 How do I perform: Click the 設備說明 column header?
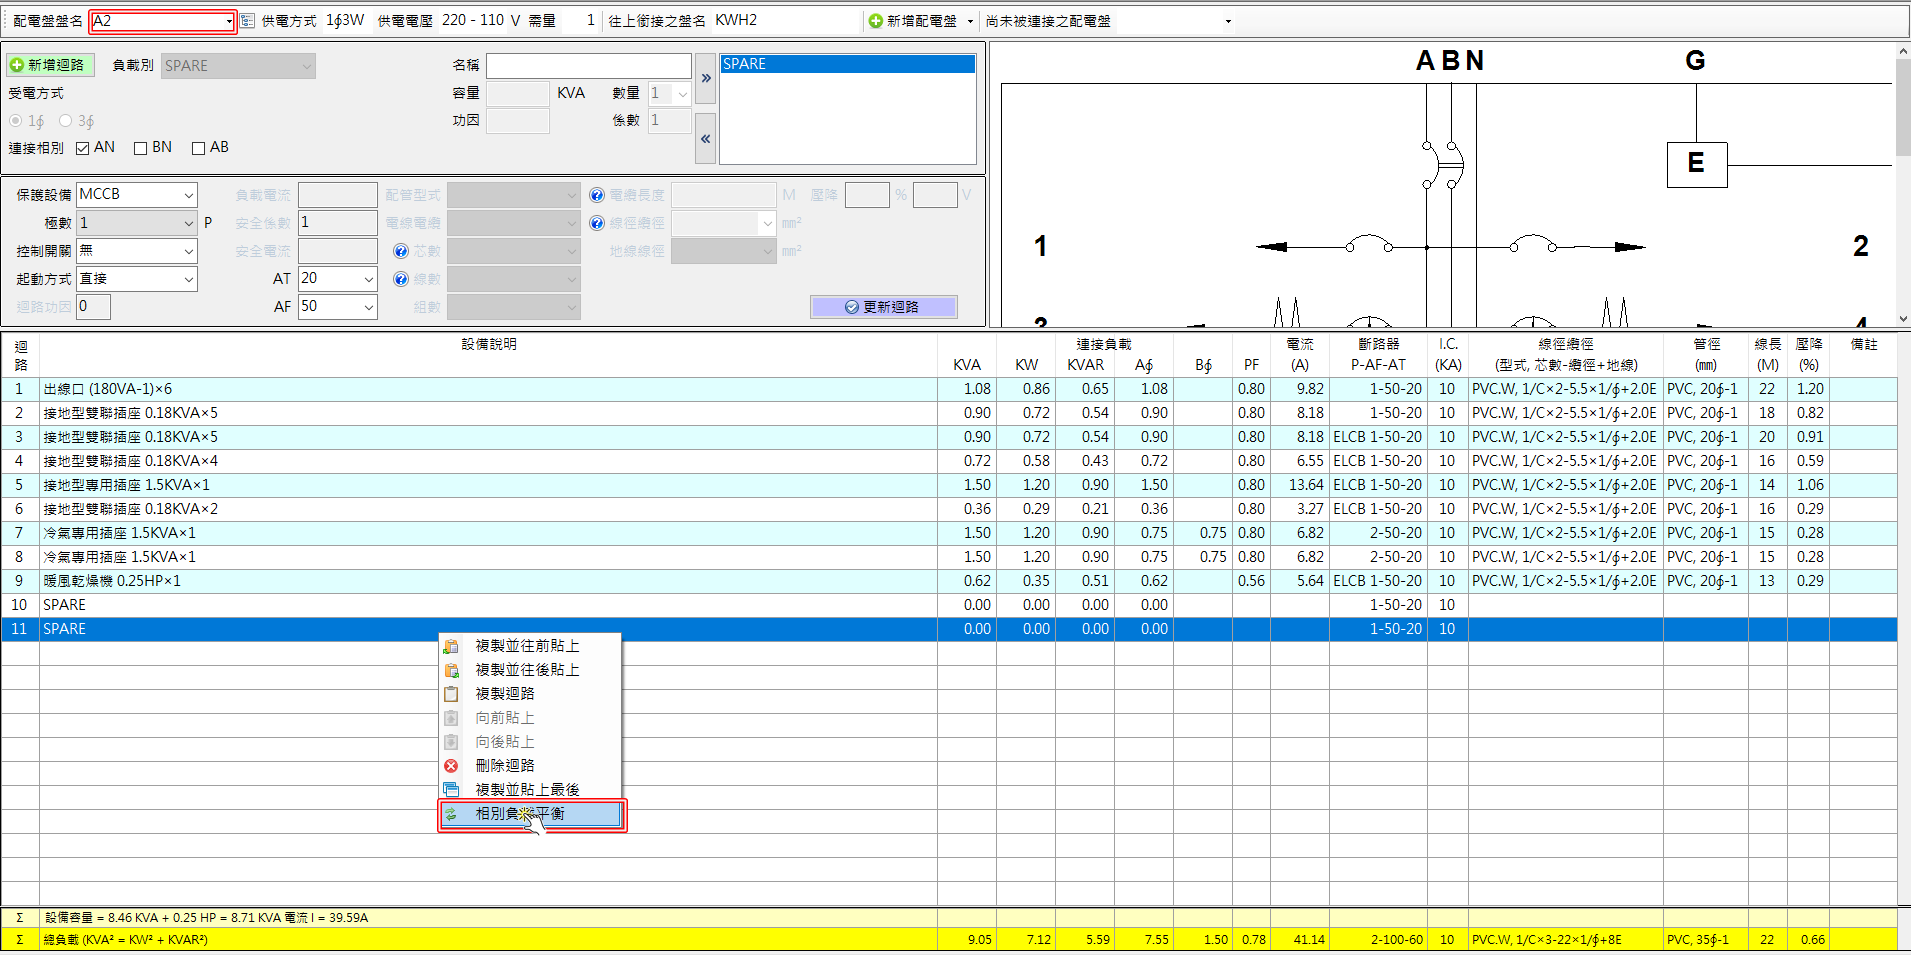489,355
